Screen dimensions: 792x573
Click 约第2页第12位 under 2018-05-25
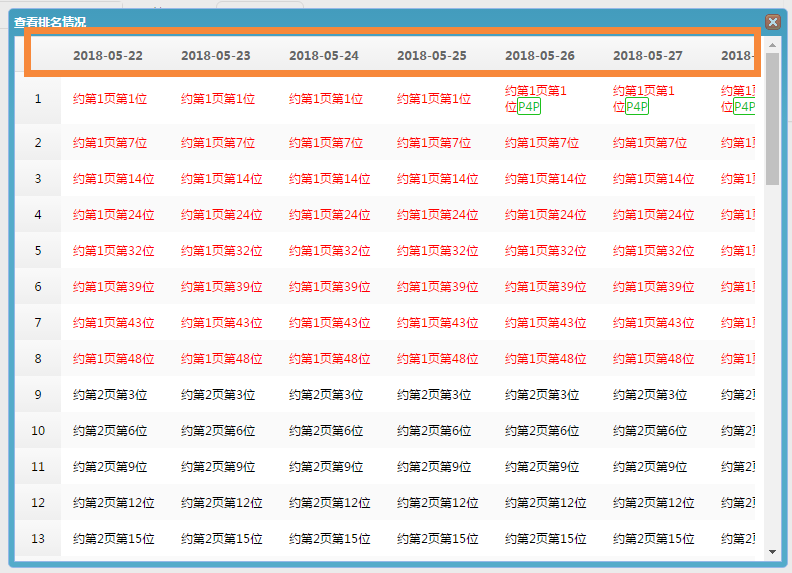438,503
